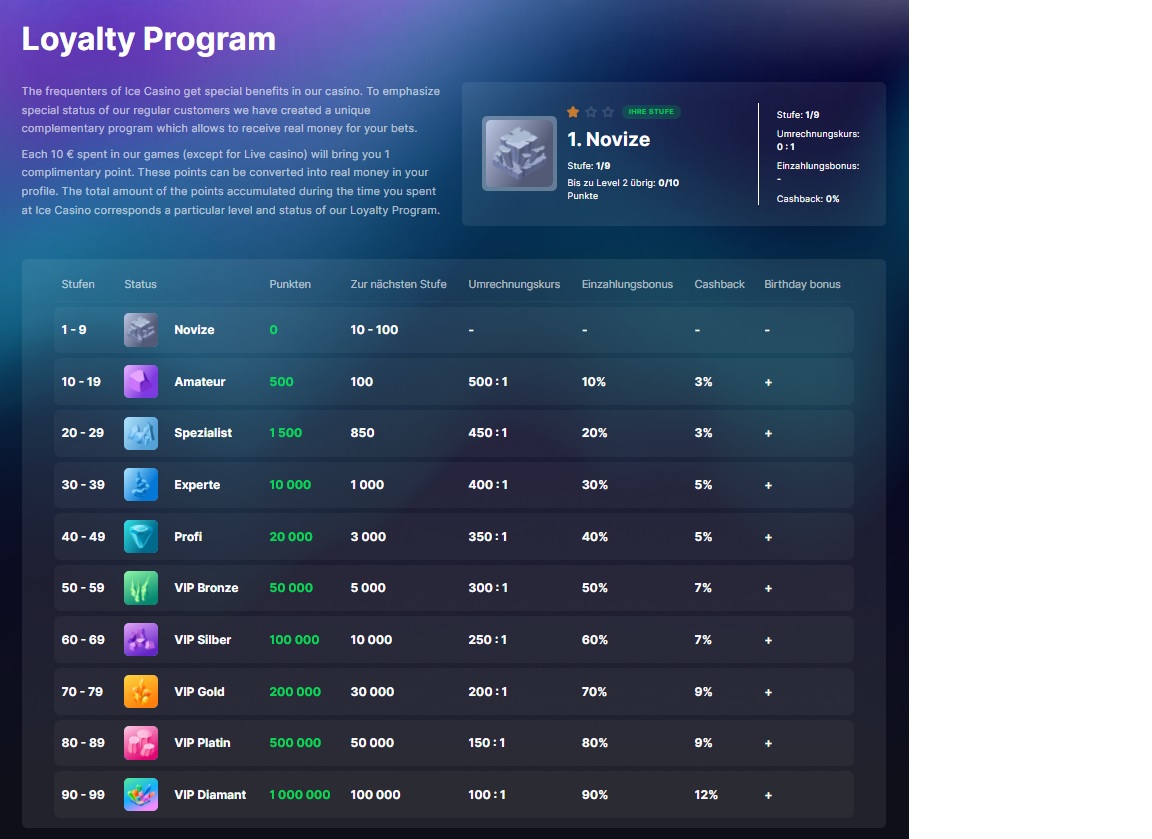Click the Cashback: 0% text in card
This screenshot has width=1152, height=839.
click(x=808, y=198)
